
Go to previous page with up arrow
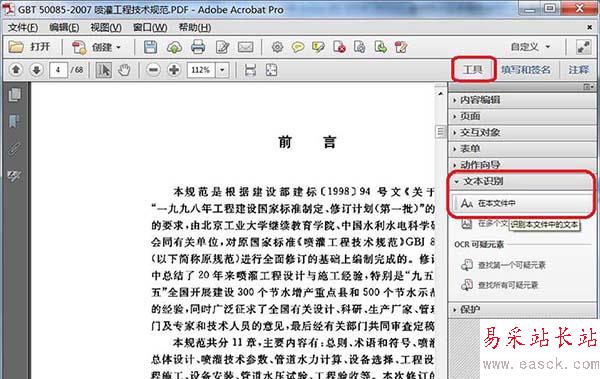[16, 70]
